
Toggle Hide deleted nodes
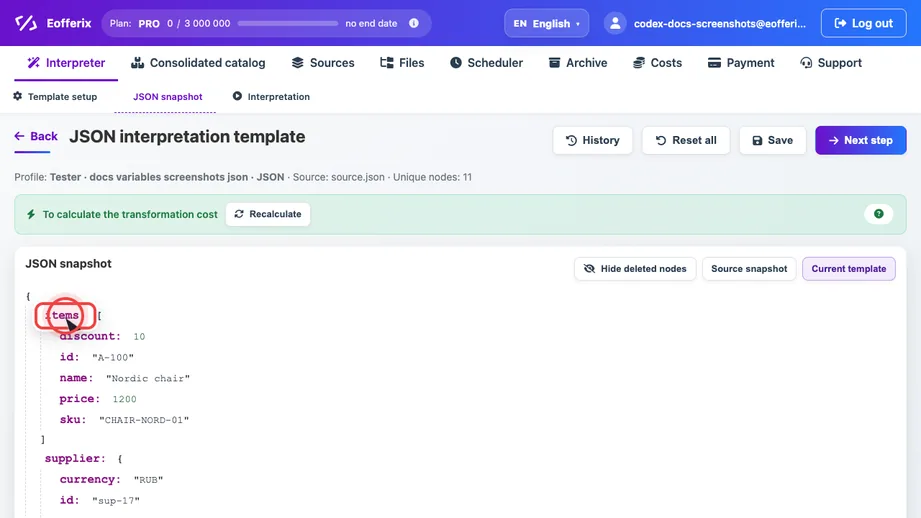coord(635,268)
